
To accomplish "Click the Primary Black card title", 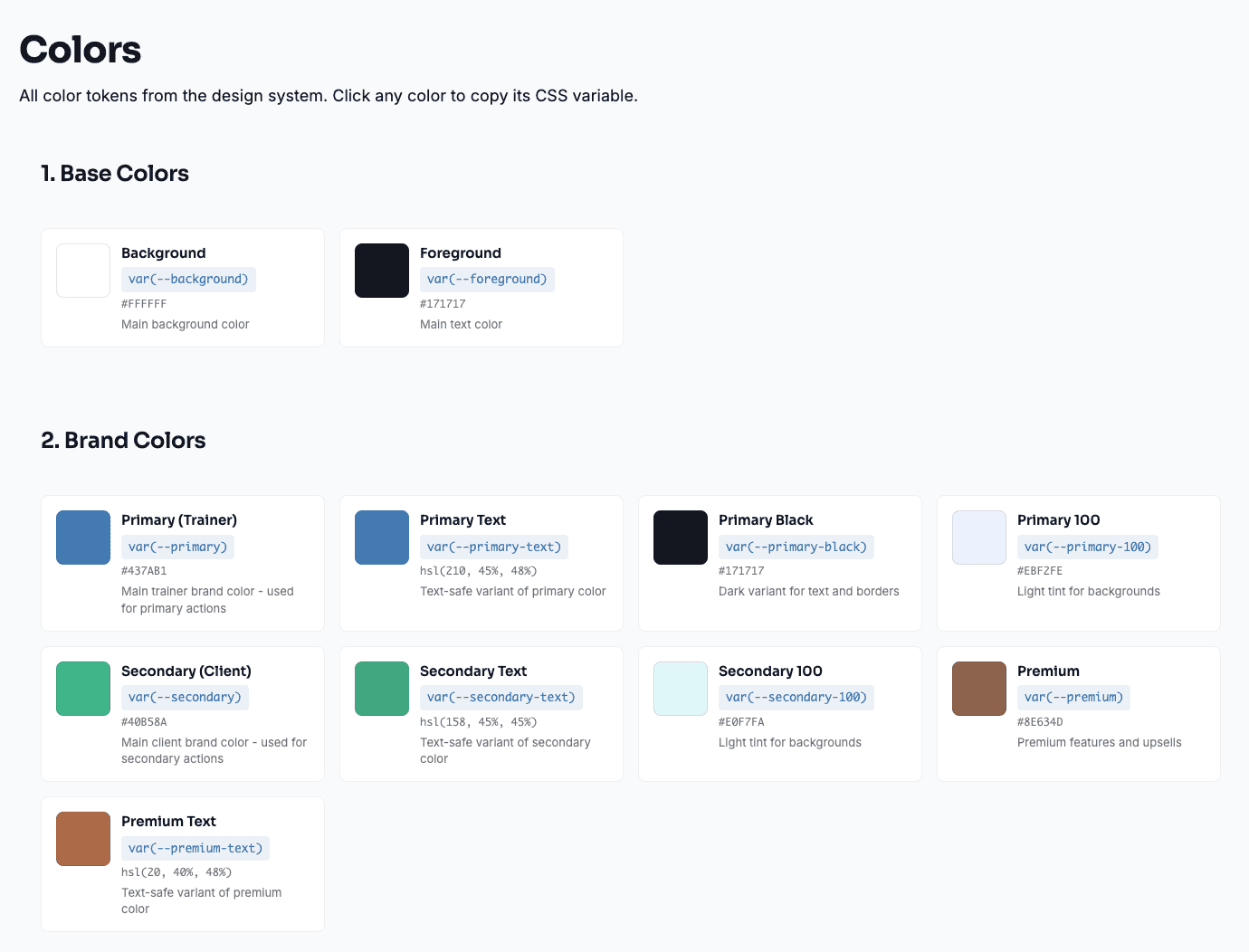I will [766, 520].
